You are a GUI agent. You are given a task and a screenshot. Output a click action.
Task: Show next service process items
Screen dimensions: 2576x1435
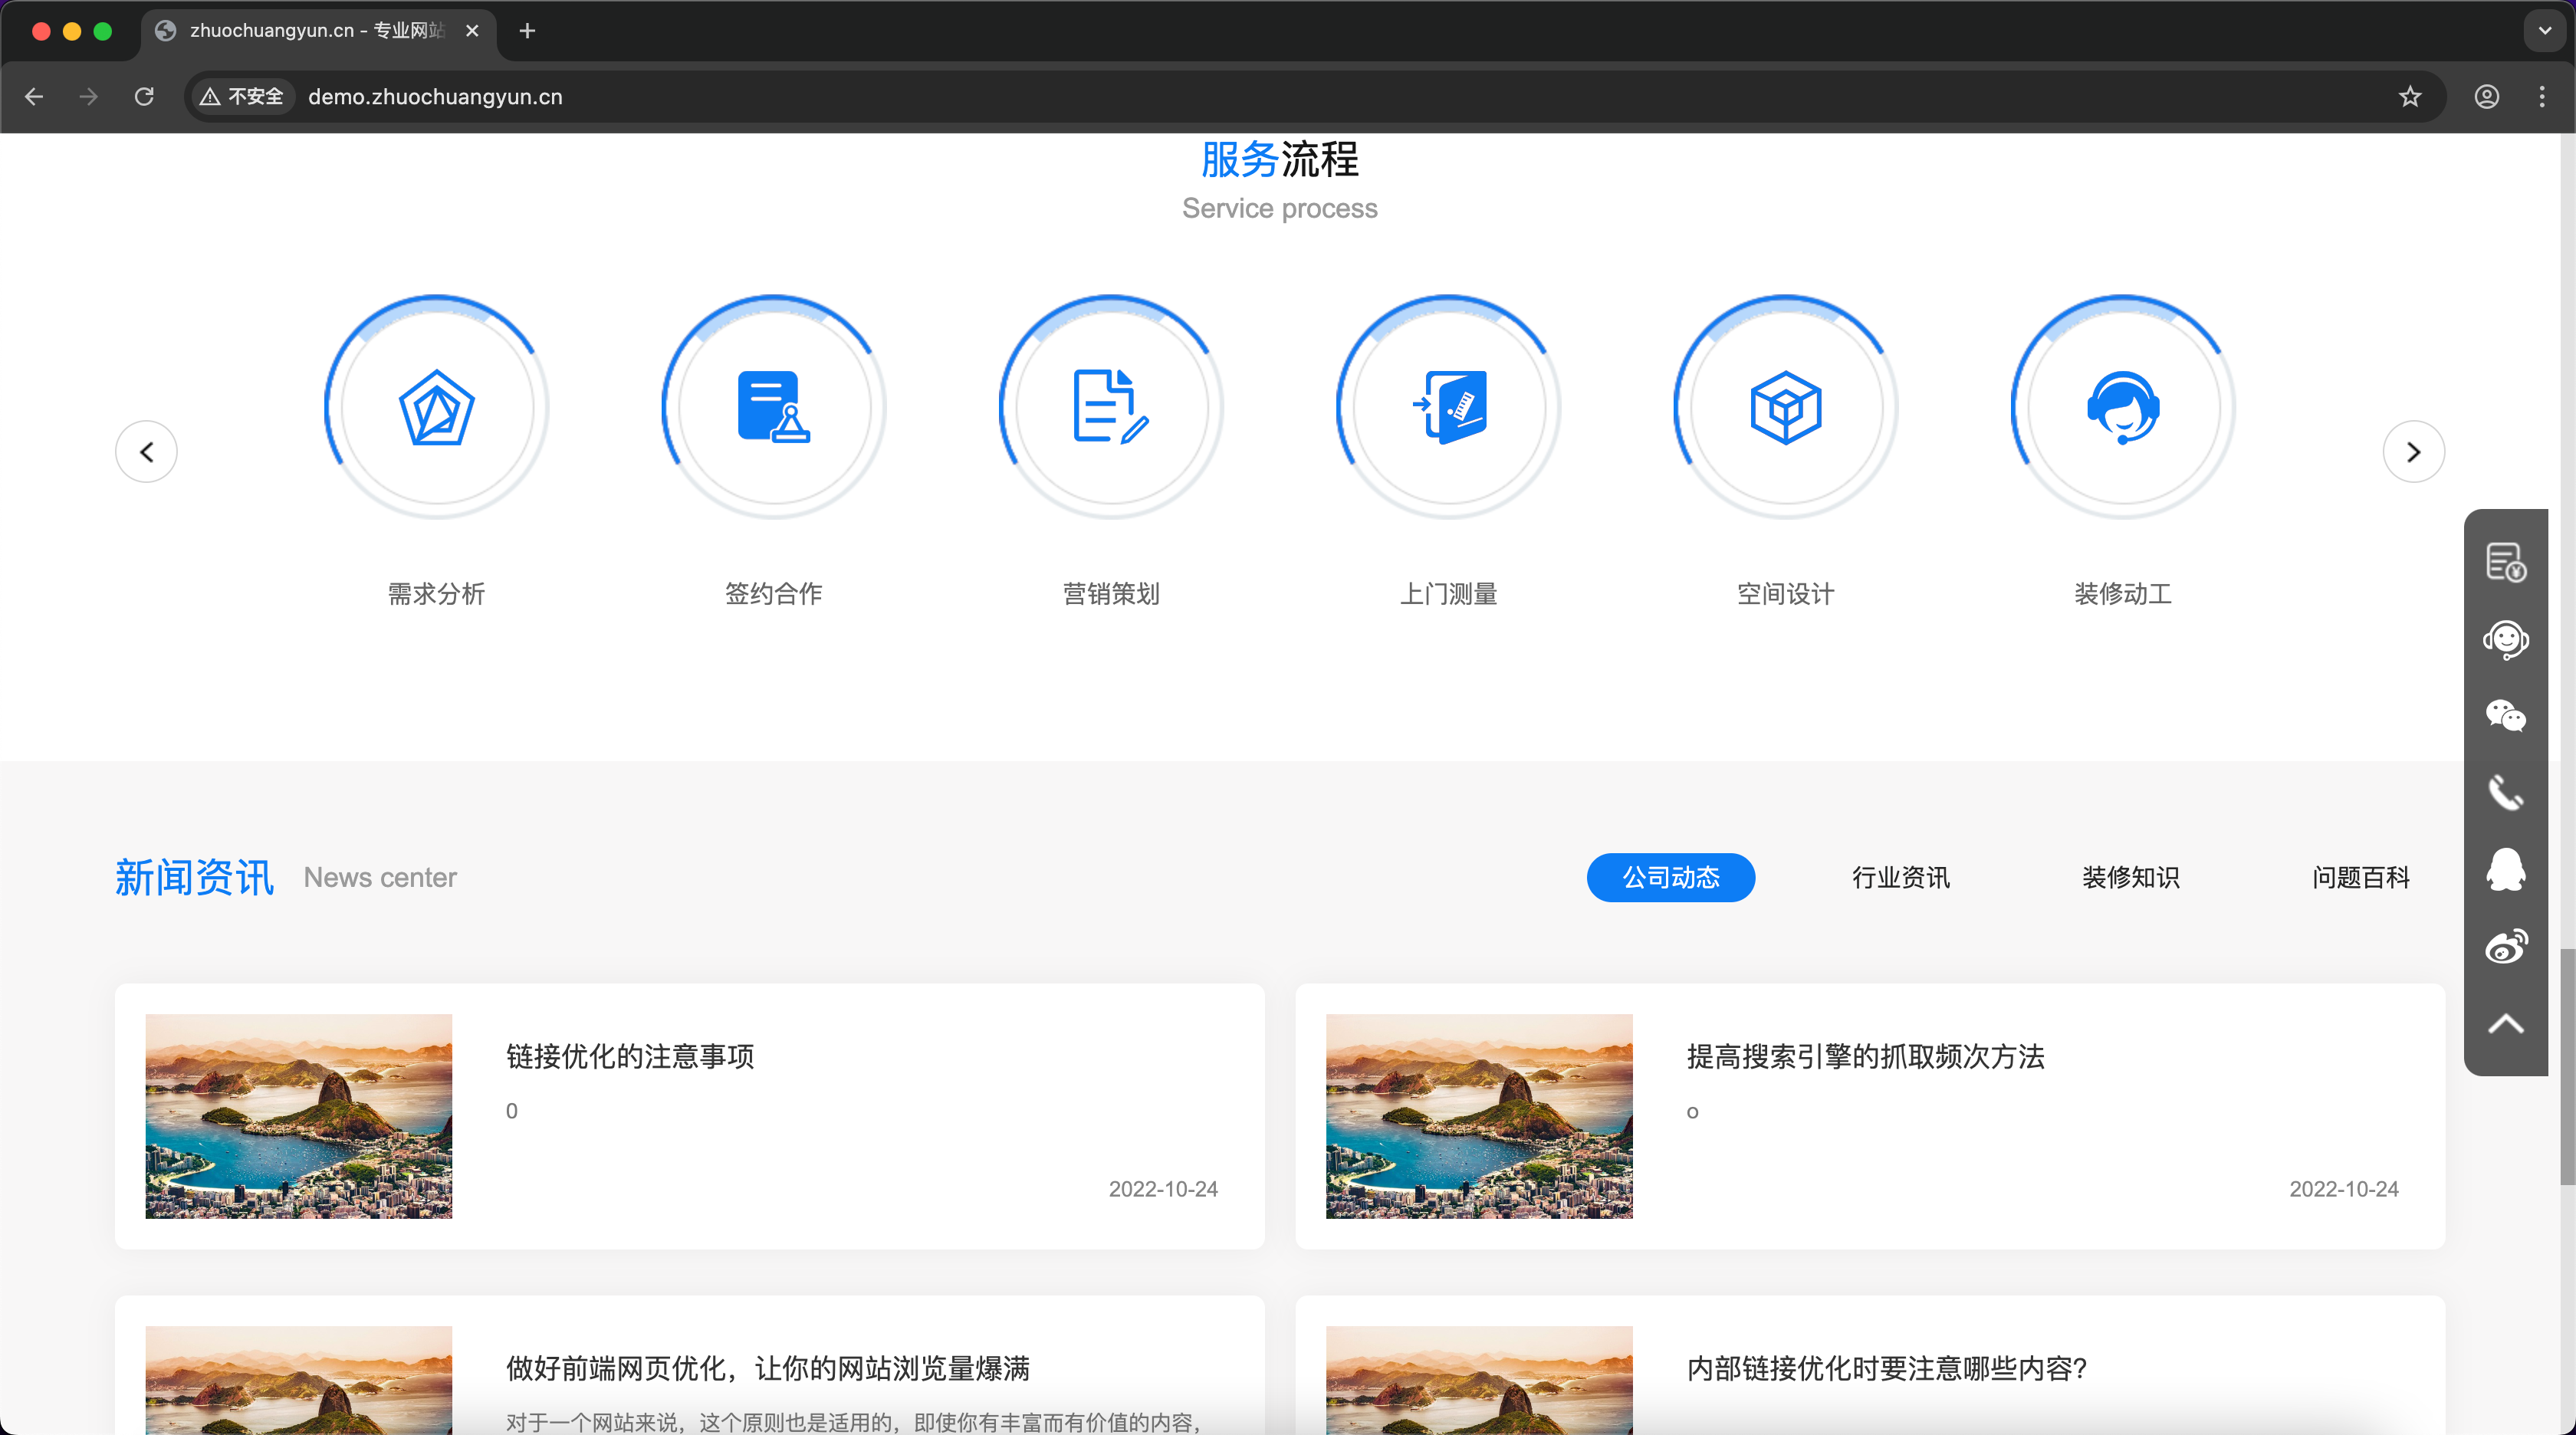pyautogui.click(x=2414, y=452)
